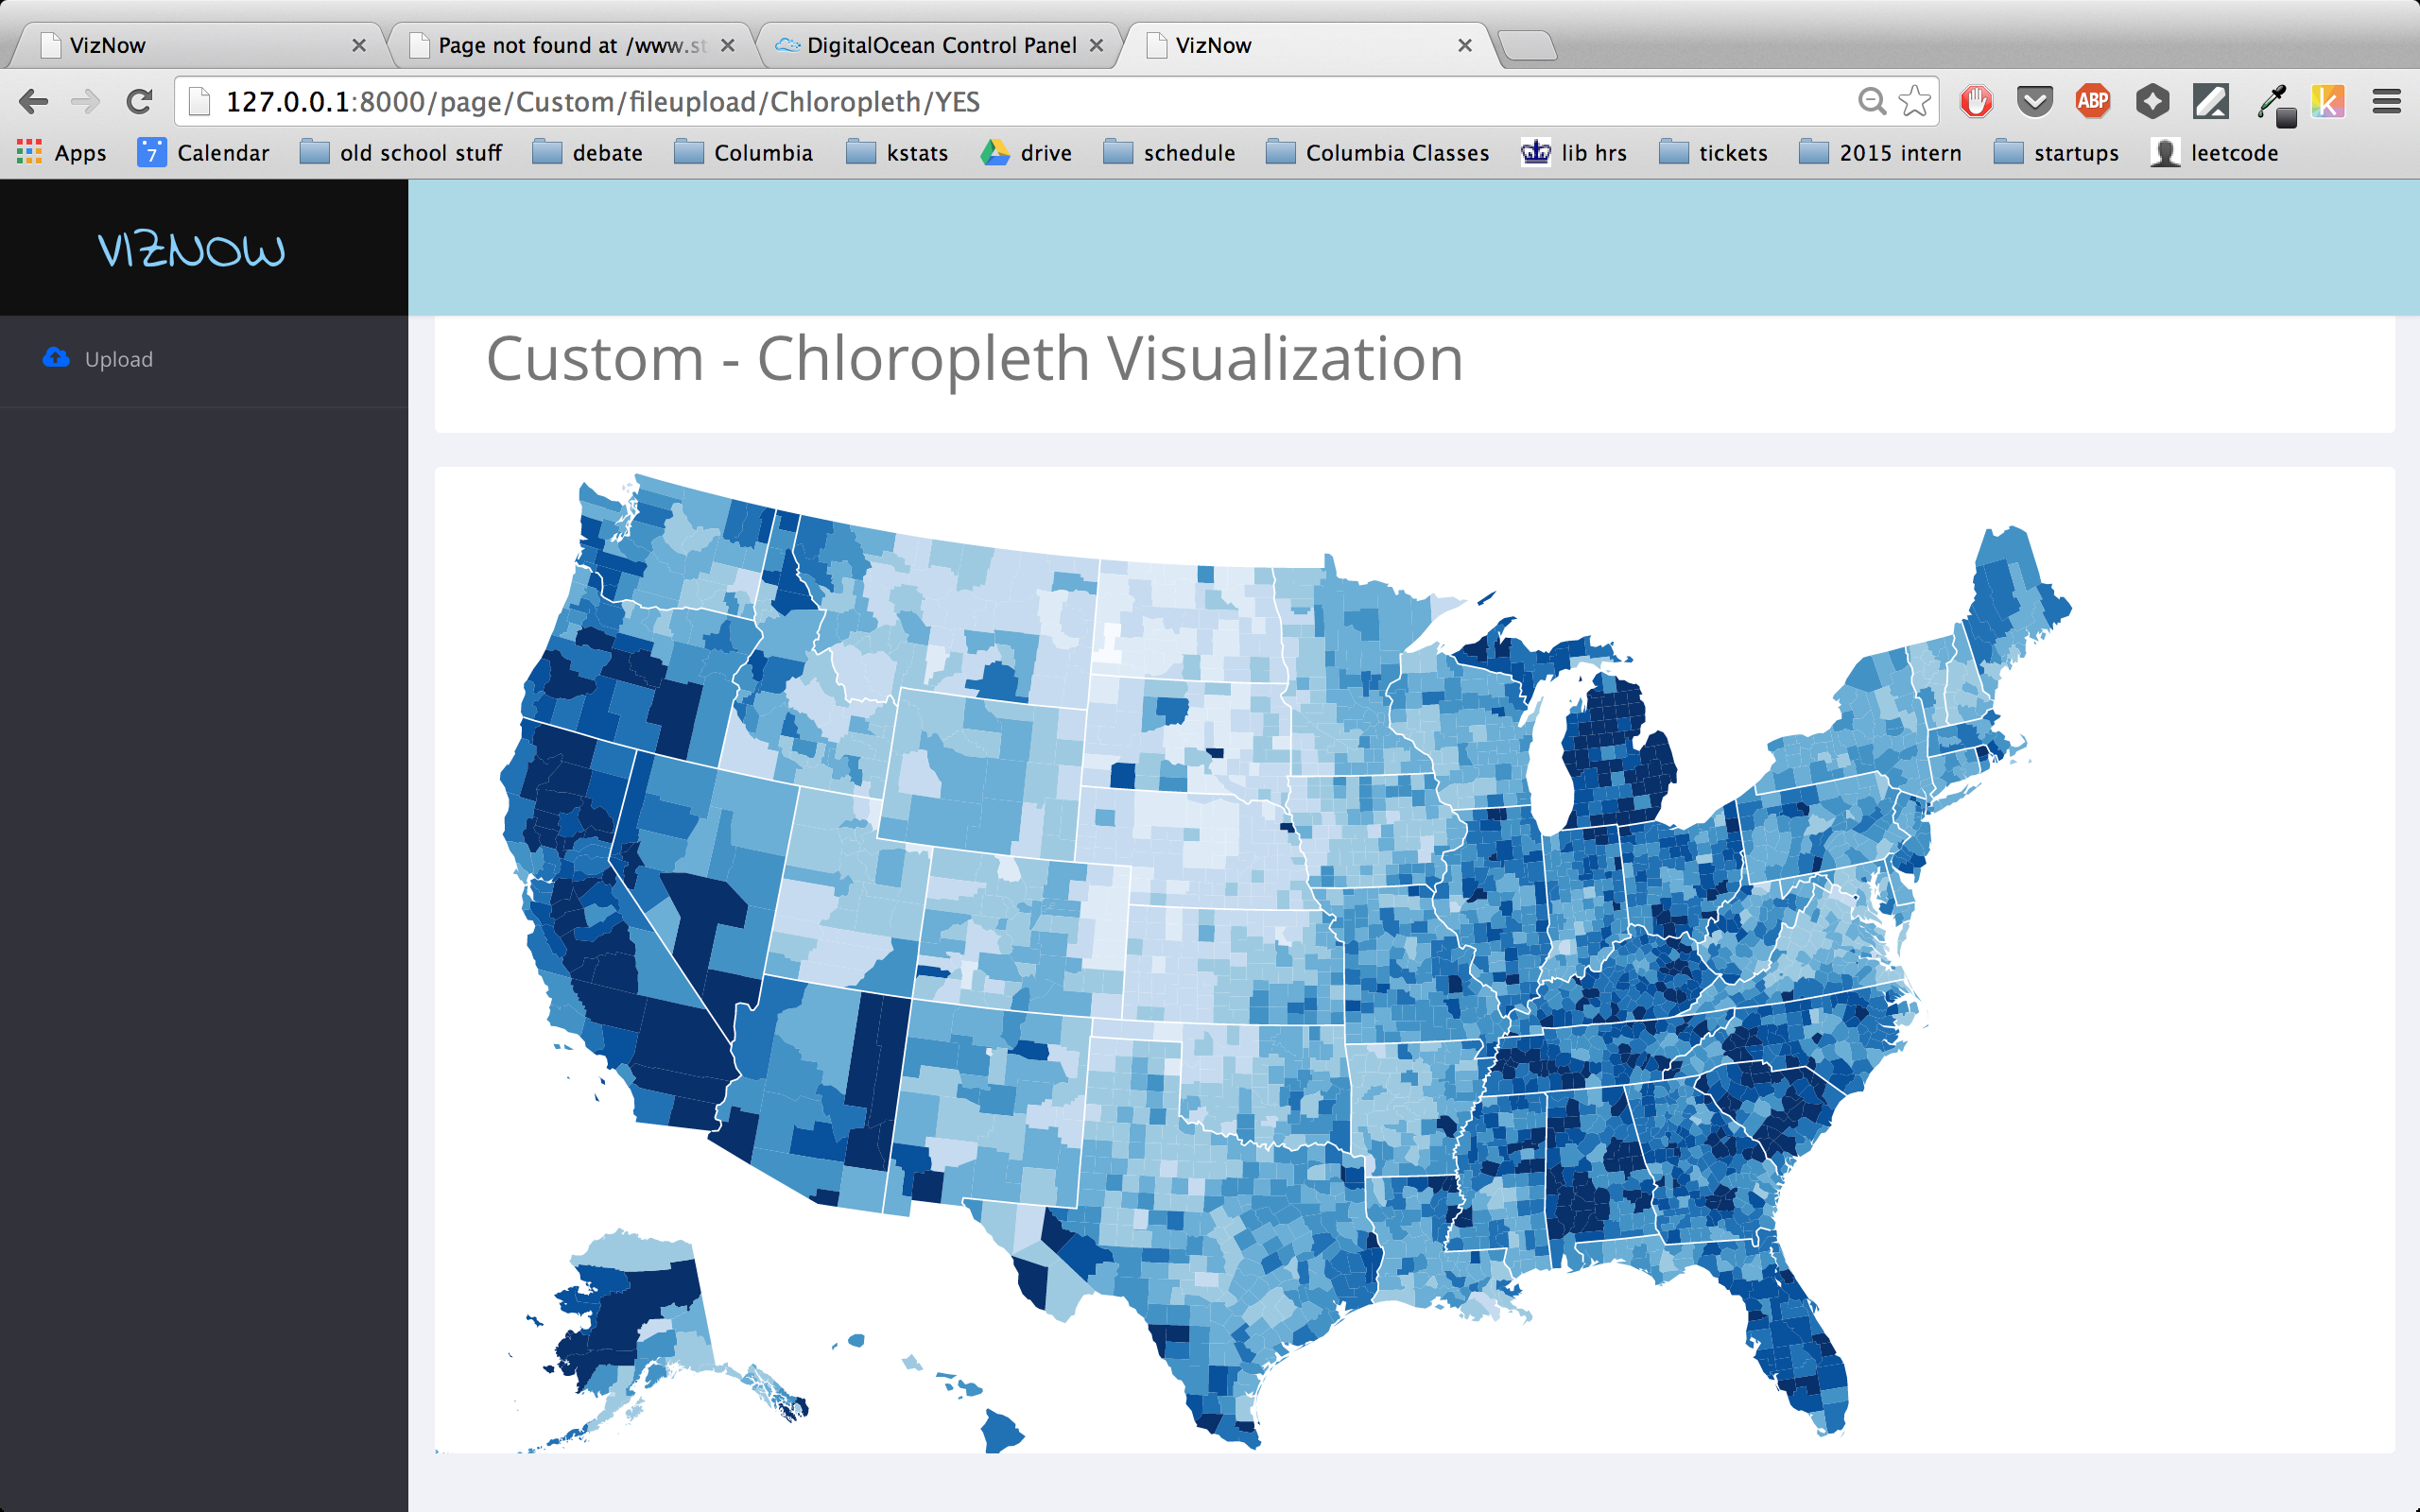2420x1512 pixels.
Task: Expand the startups bookmark folder
Action: 2056,153
